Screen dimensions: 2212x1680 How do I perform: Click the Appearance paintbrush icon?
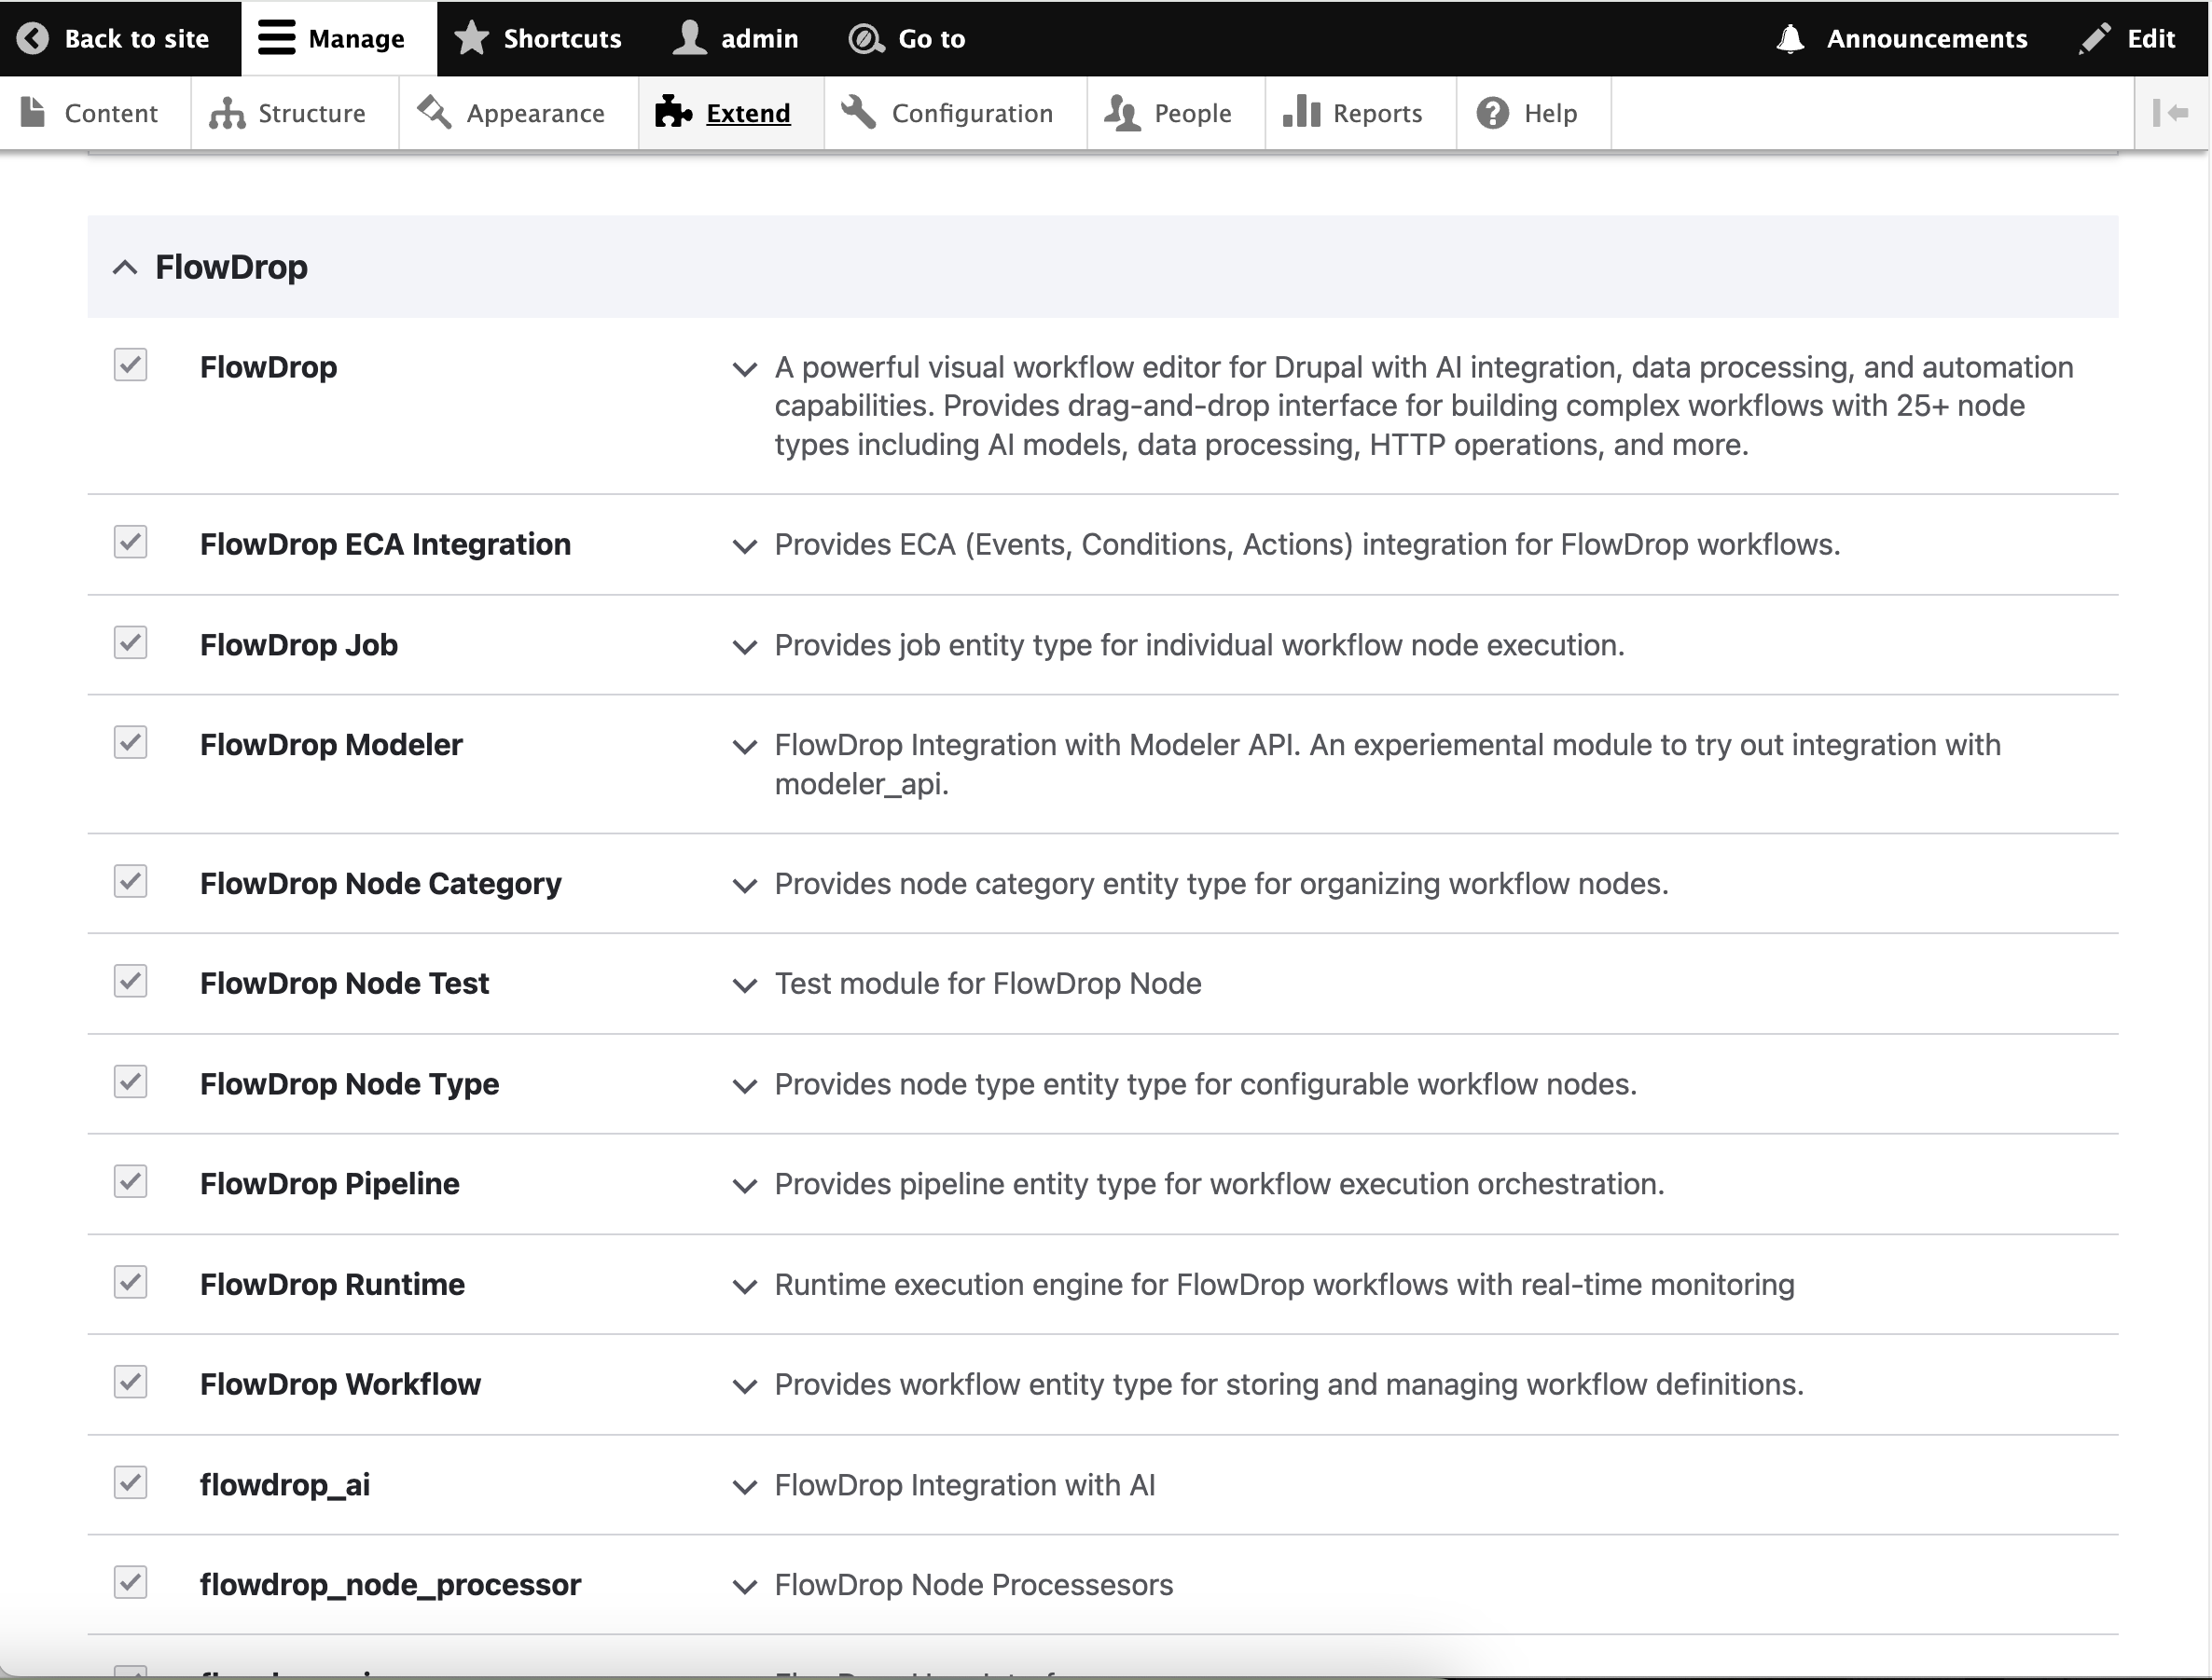tap(434, 112)
